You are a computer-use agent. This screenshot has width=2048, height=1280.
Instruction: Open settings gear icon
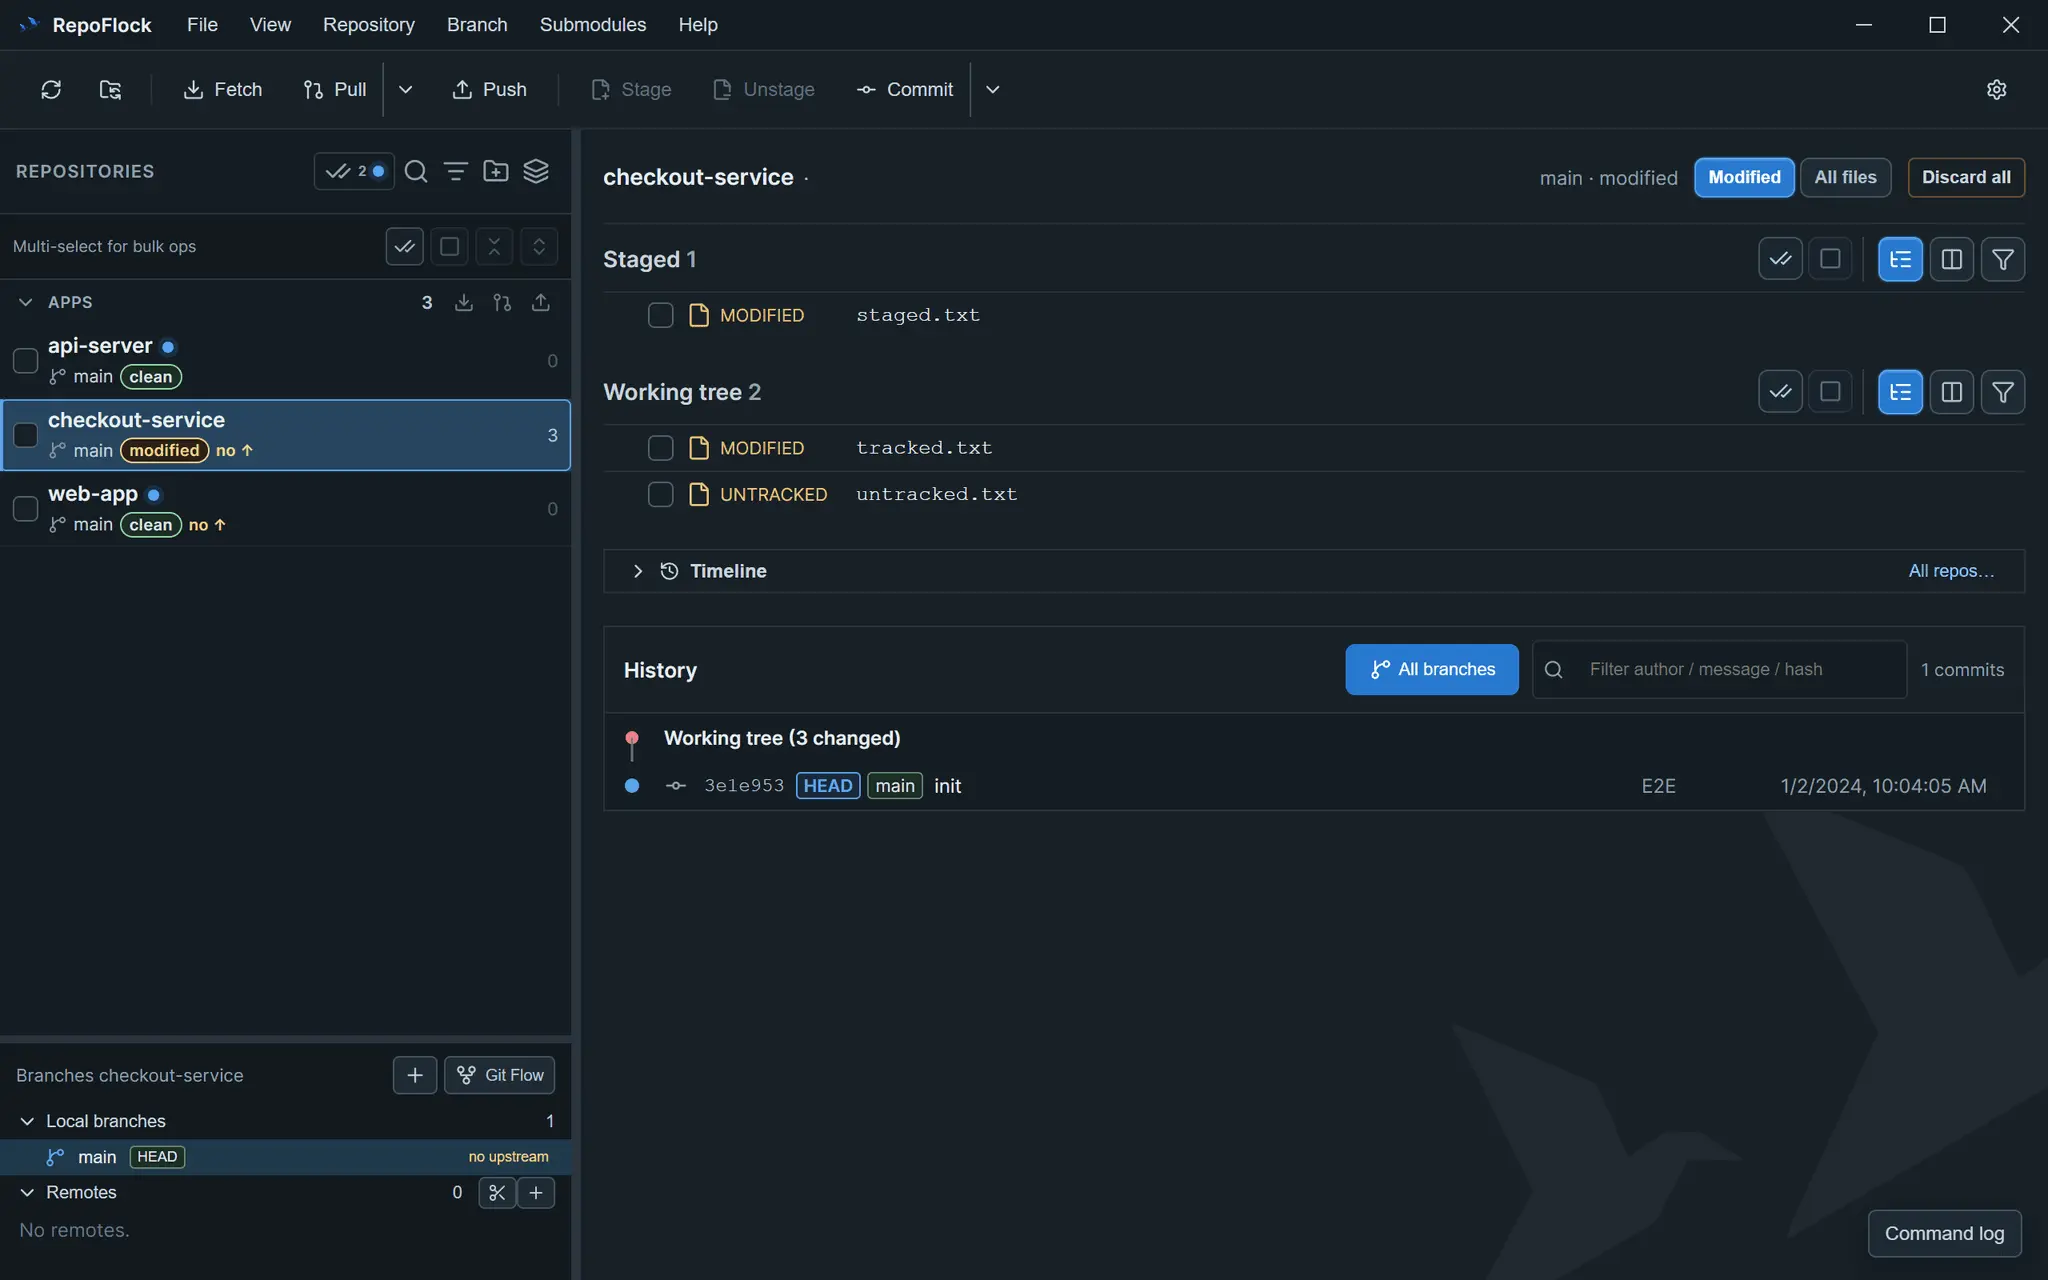[1996, 89]
